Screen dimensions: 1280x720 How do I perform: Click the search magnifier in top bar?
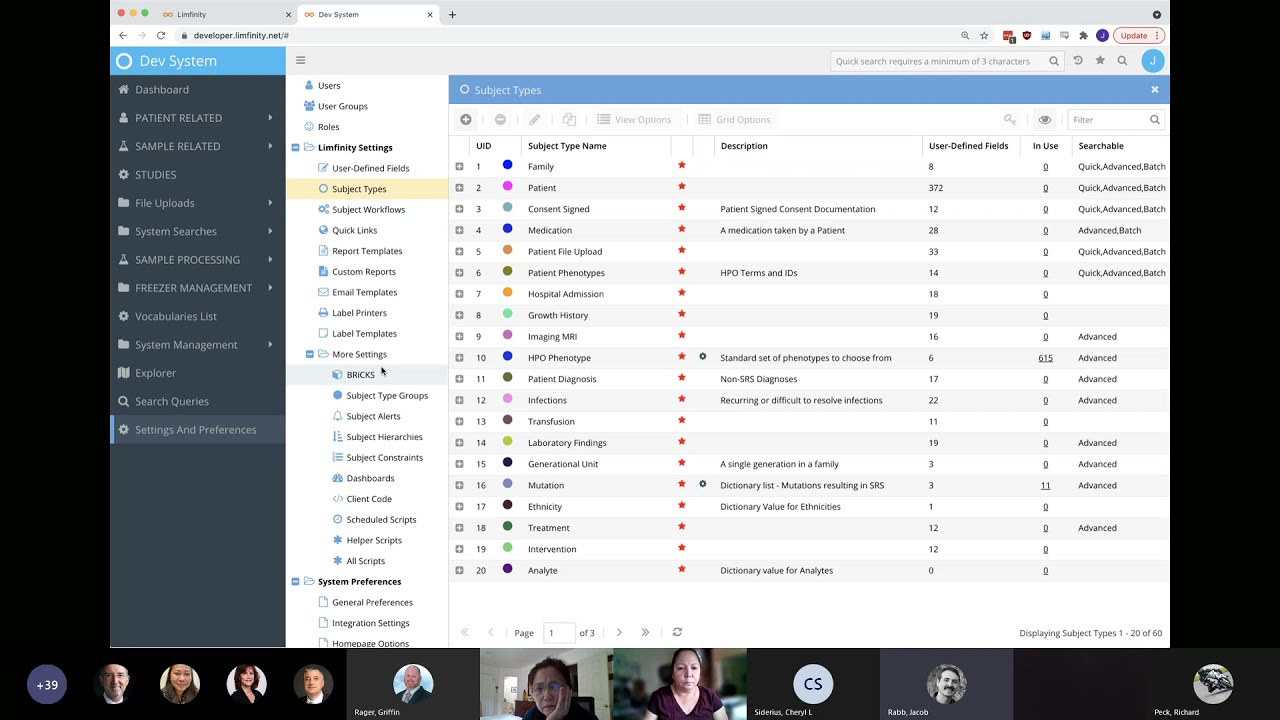1122,60
